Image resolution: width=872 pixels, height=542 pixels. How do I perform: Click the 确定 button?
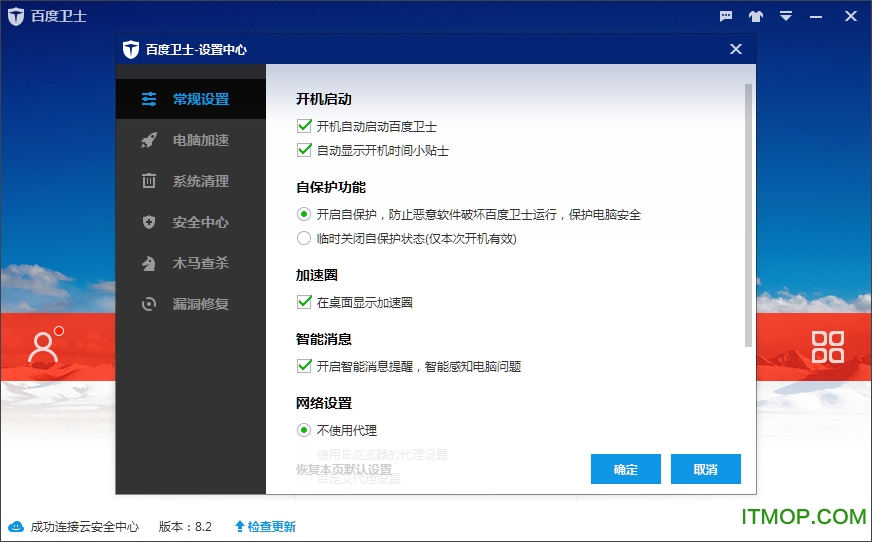[626, 469]
